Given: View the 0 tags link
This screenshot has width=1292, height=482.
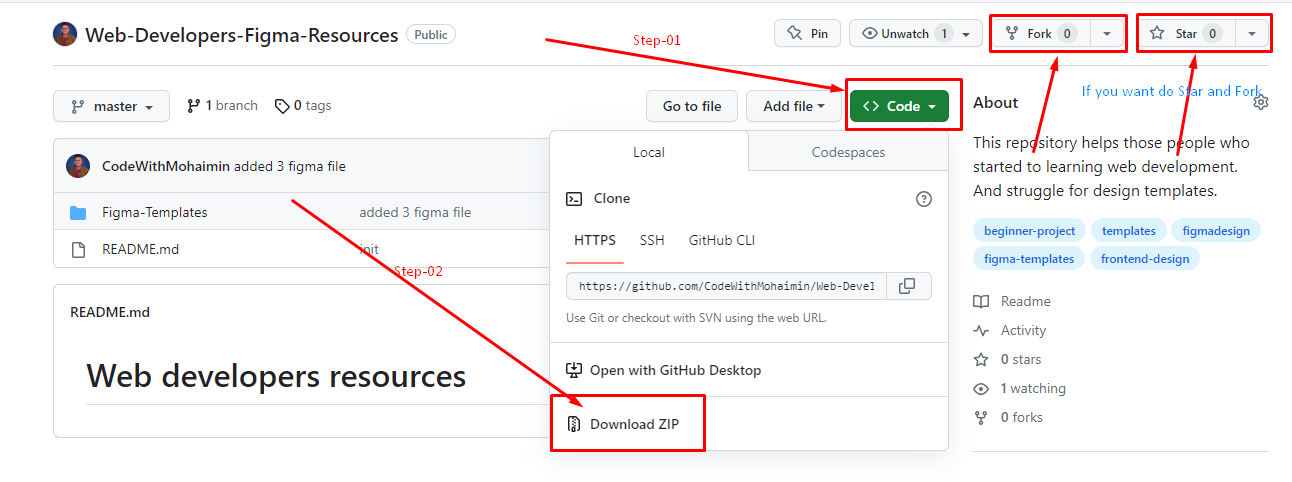Looking at the screenshot, I should pyautogui.click(x=304, y=105).
